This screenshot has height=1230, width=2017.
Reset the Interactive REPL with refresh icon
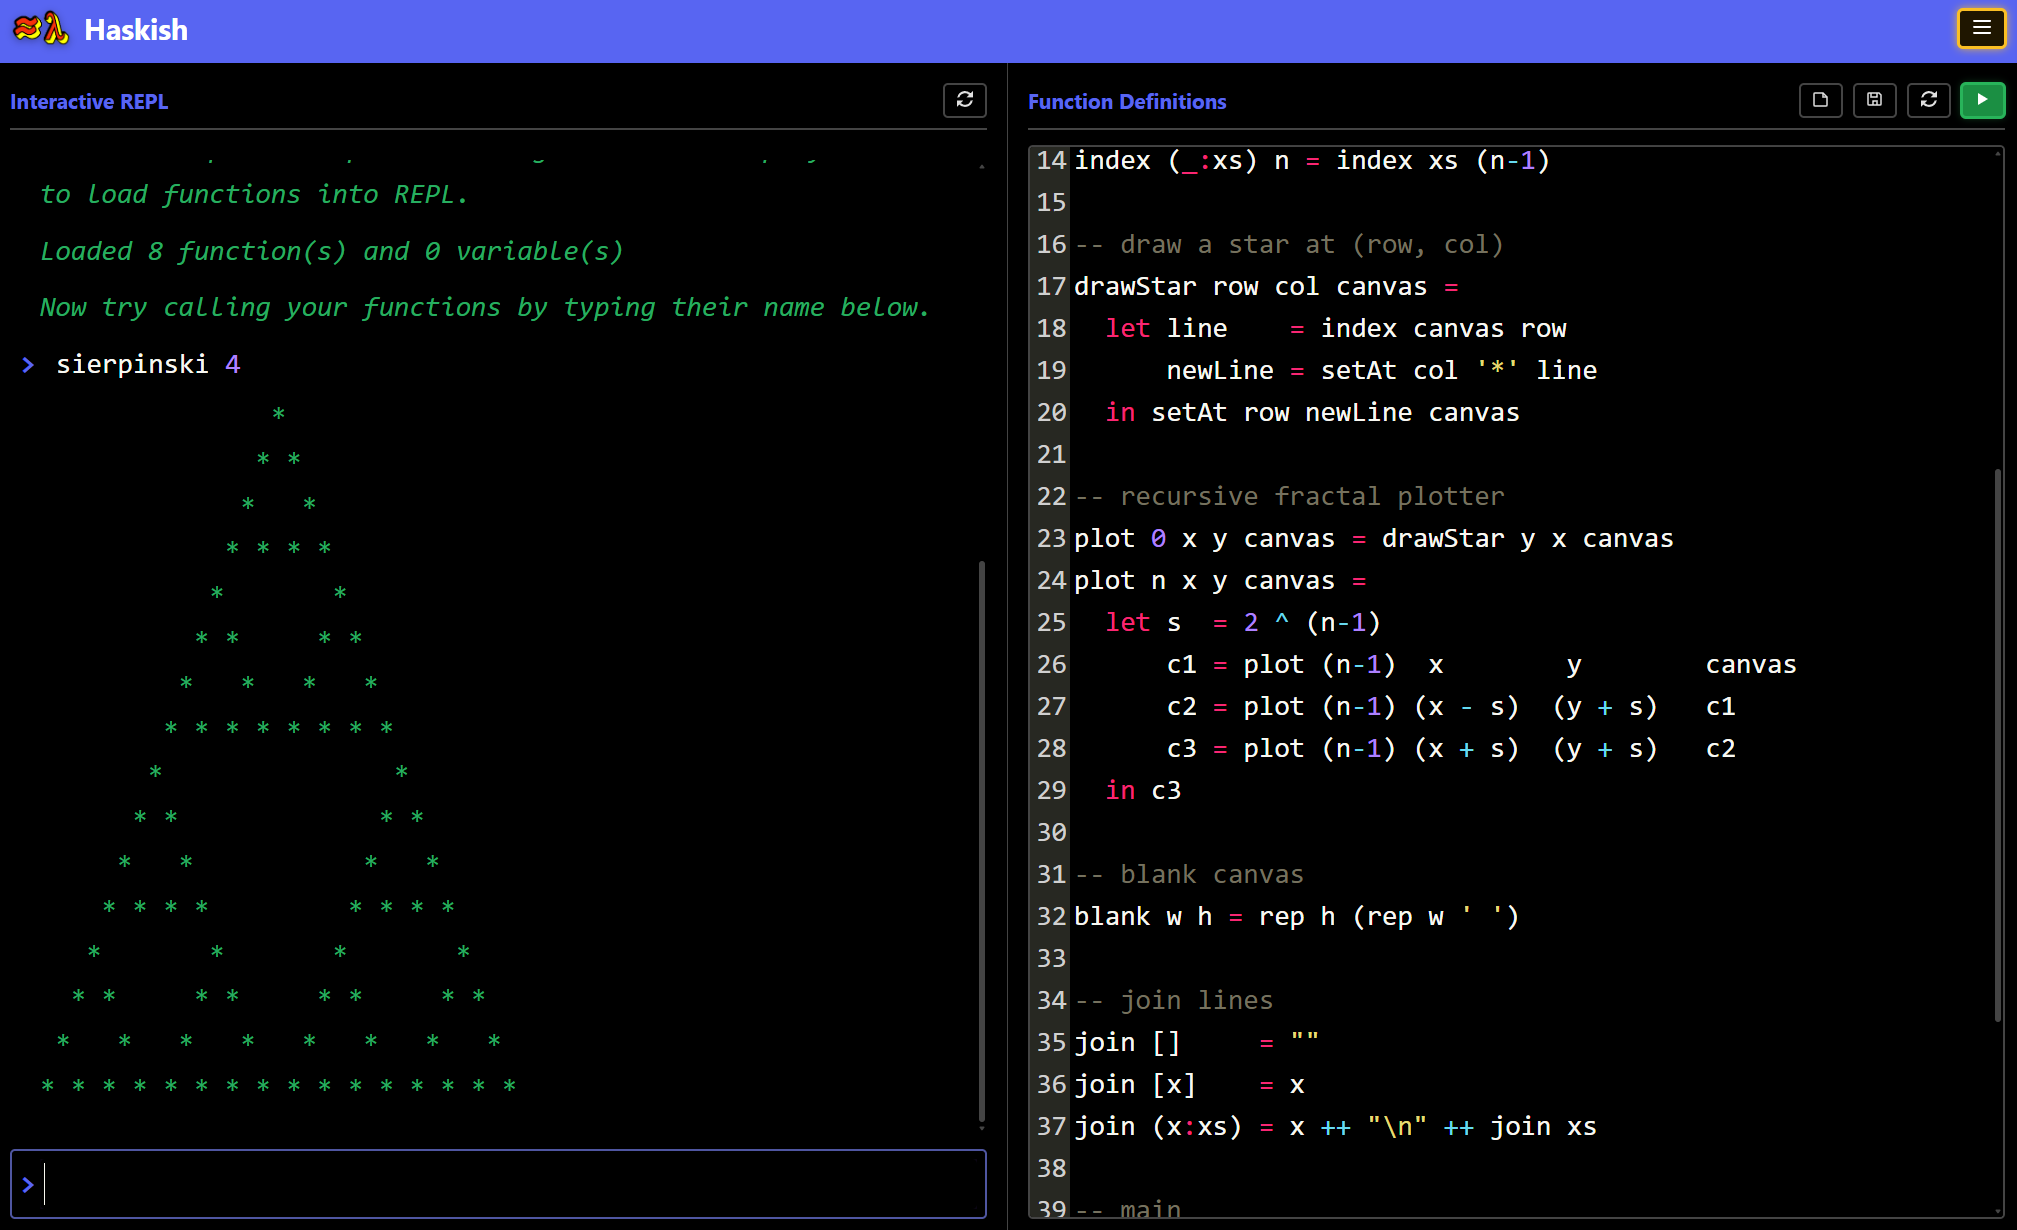[964, 100]
